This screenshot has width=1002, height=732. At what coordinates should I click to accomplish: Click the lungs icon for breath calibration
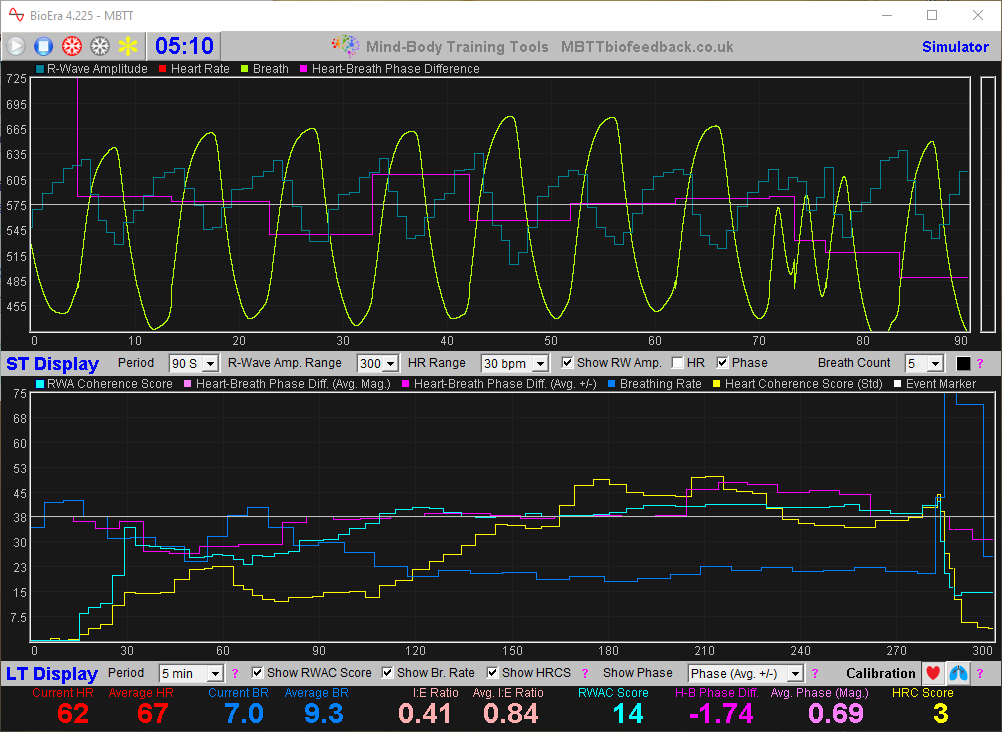(957, 673)
